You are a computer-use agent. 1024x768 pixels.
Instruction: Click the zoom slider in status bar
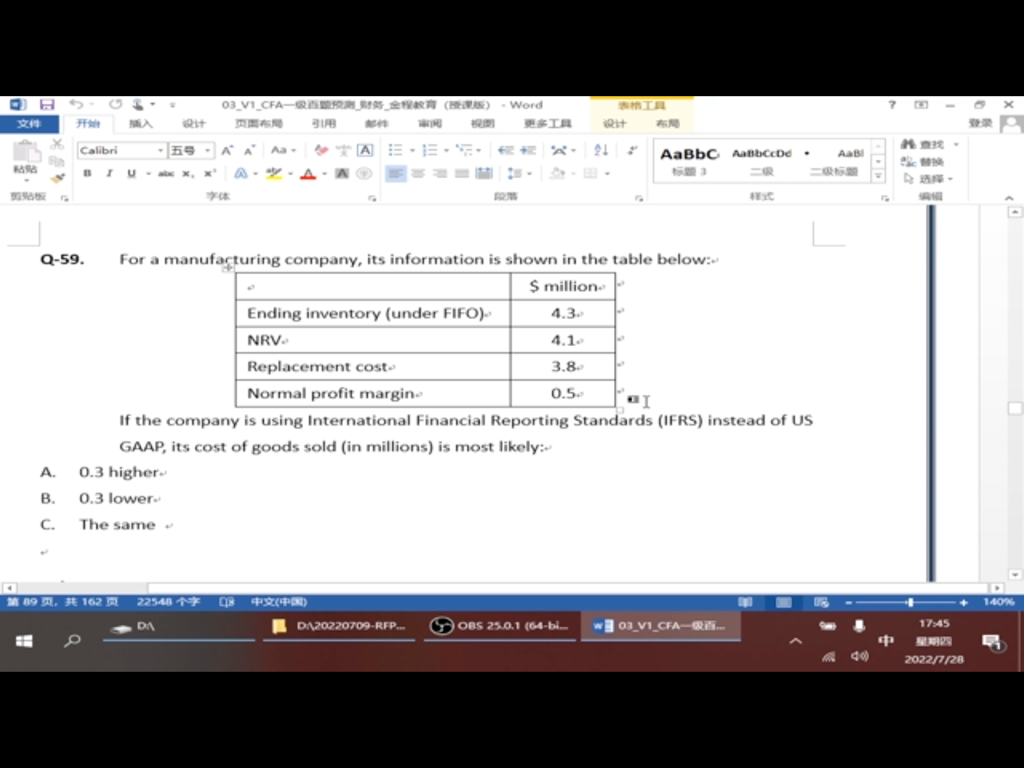click(909, 602)
